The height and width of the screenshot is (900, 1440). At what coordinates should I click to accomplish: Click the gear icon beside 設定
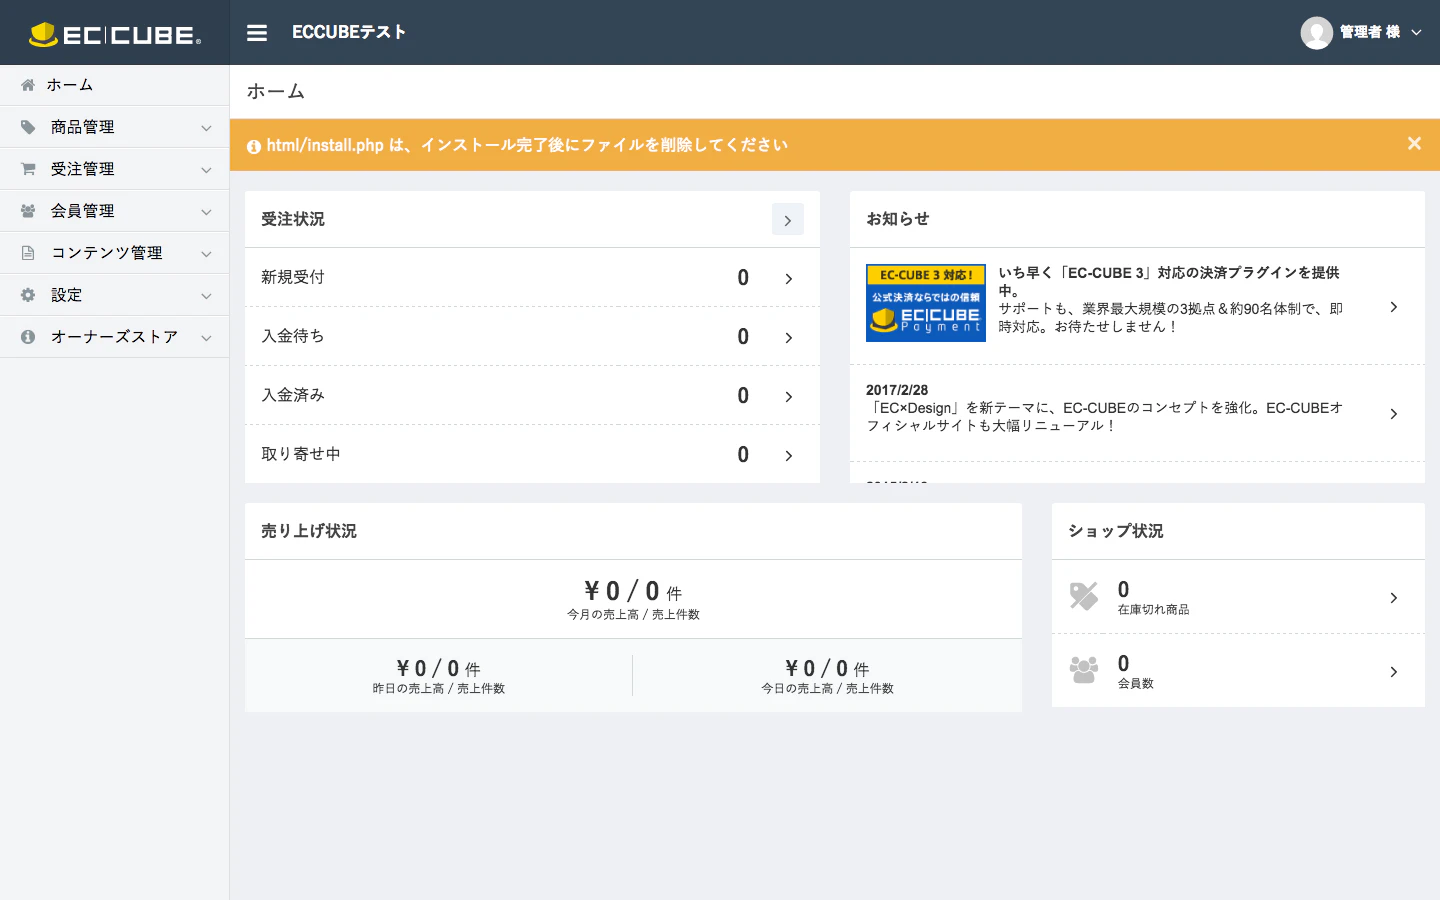[x=28, y=295]
